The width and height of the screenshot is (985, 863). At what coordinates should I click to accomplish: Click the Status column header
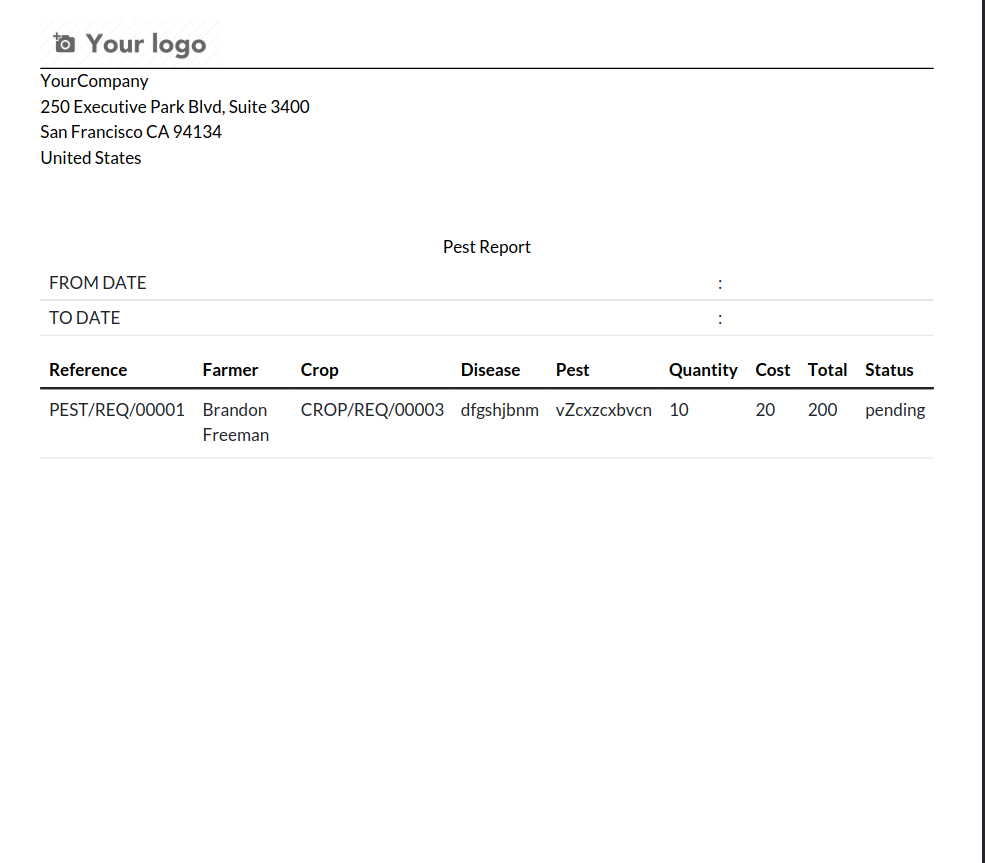pyautogui.click(x=889, y=370)
